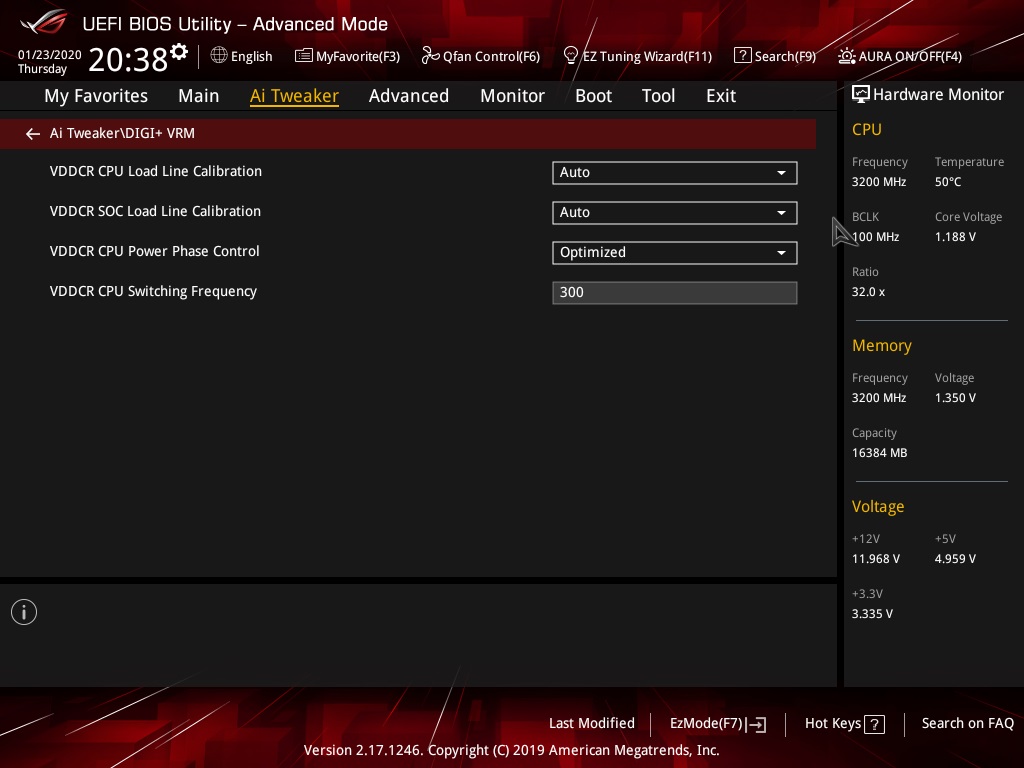Screen dimensions: 1024x768
Task: Switch to Tool tab
Action: (x=658, y=96)
